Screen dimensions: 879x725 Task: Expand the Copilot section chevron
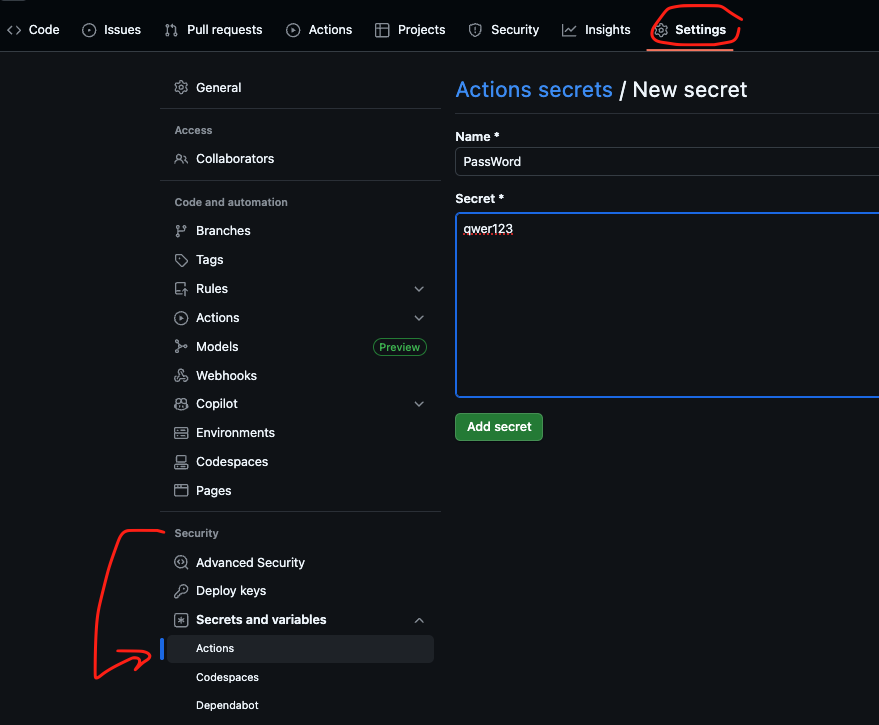419,404
